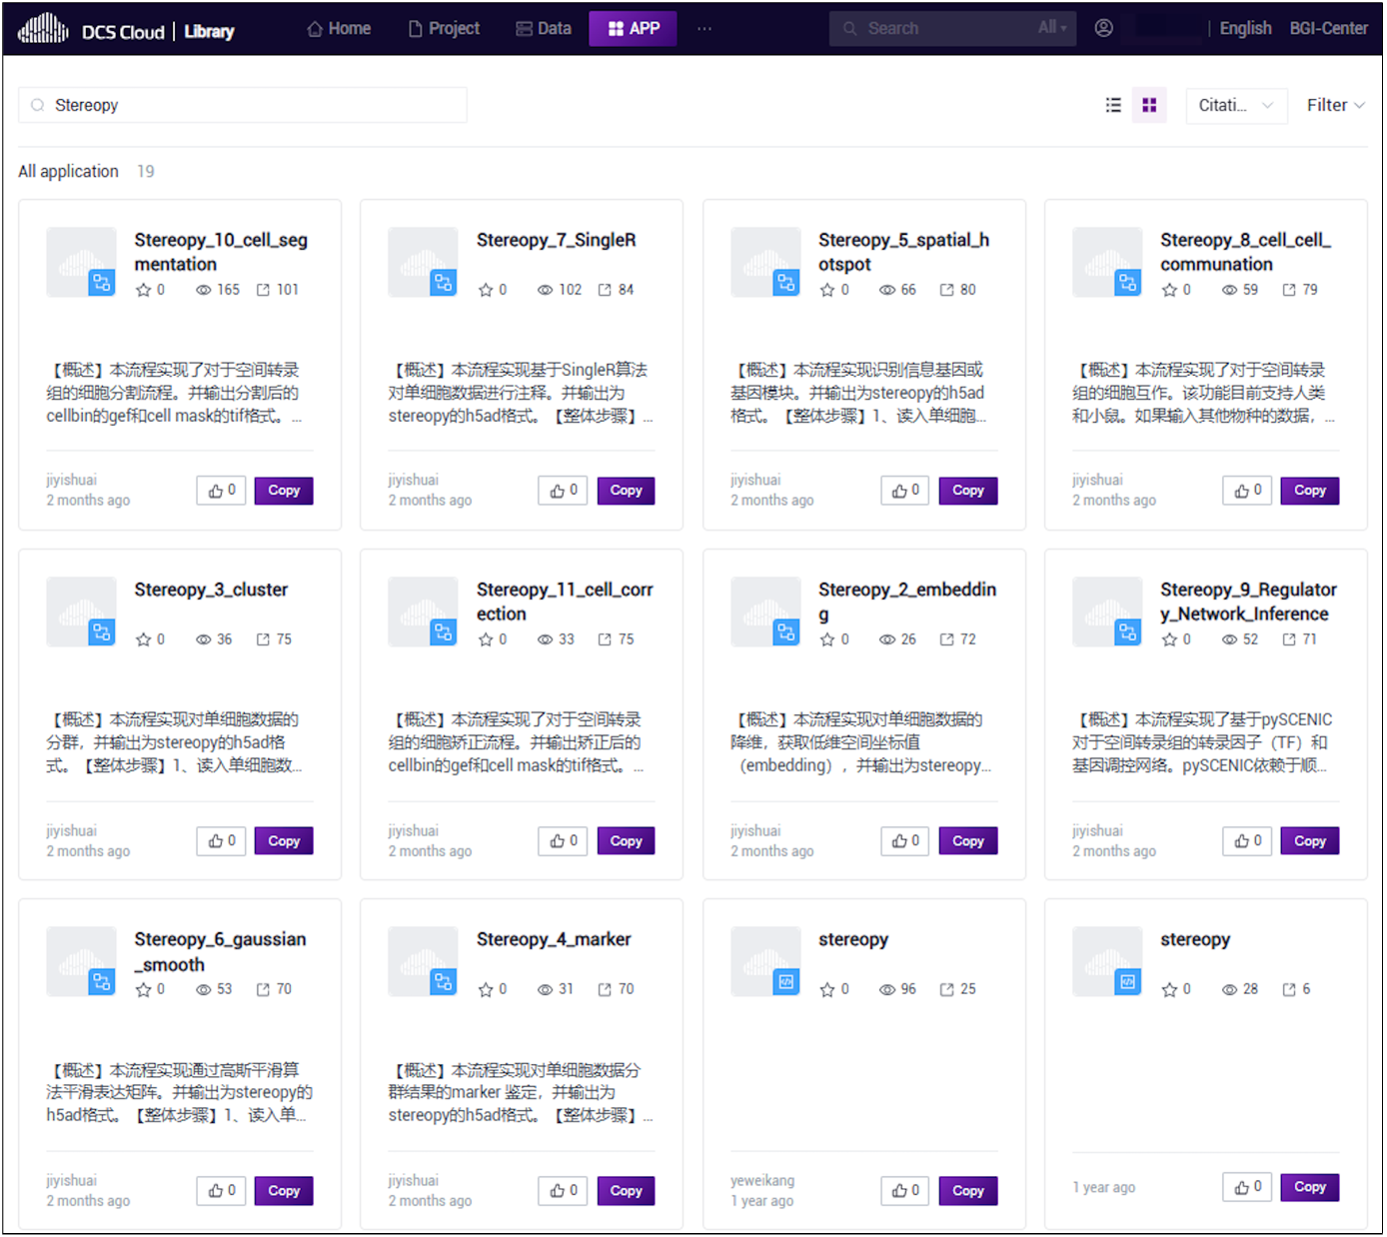Open the Stereopy_10_cell_segmentation thumbnail

81,262
